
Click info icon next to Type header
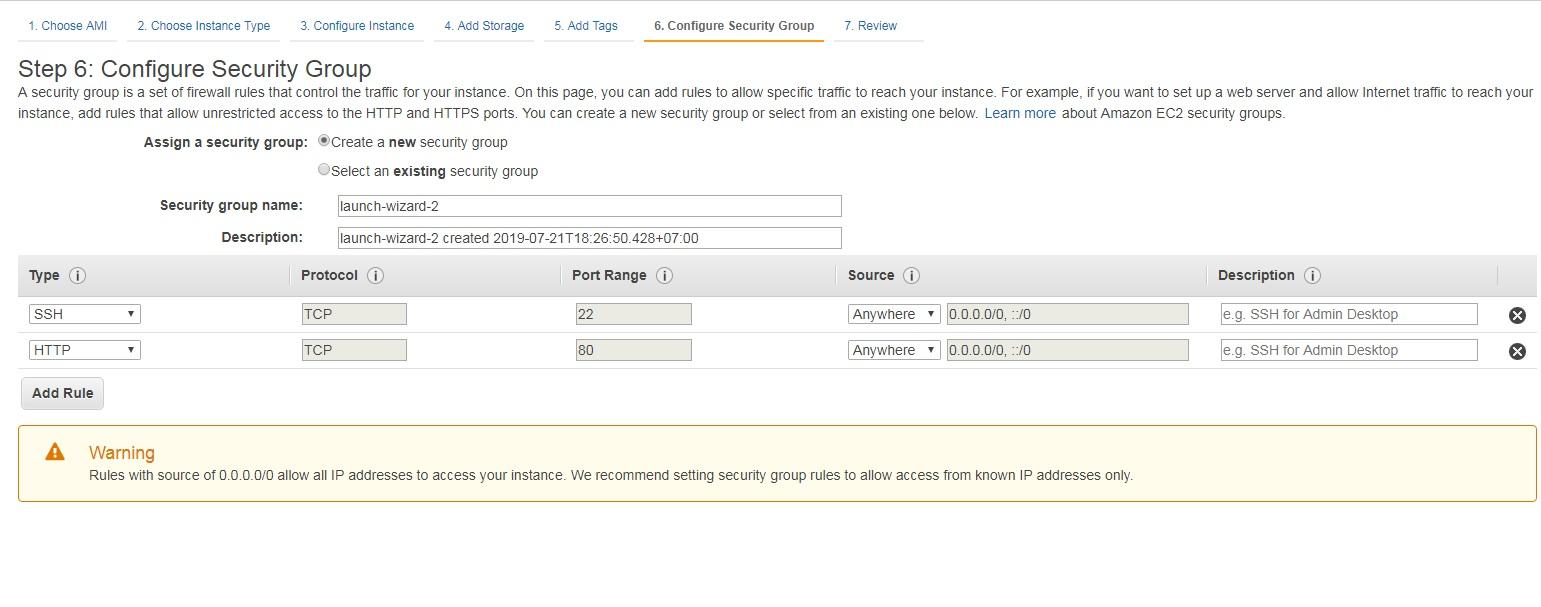pos(77,276)
